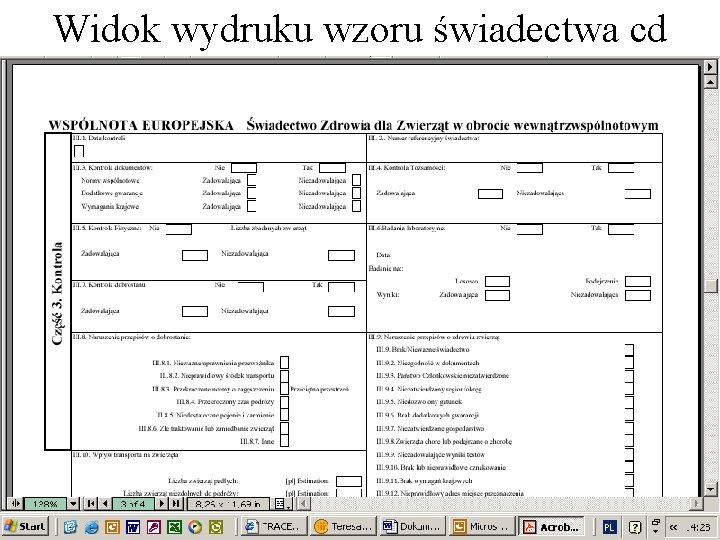720x540 pixels.
Task: Switch to the TRACE.. taskbar window
Action: (274, 526)
